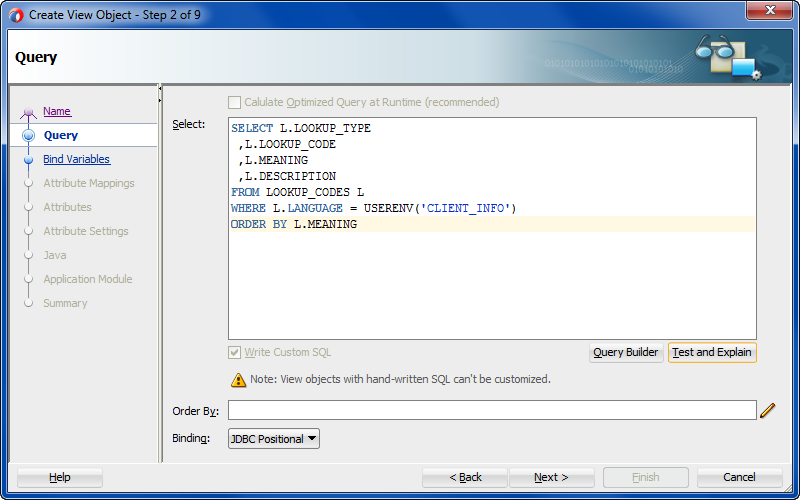
Task: Click in the empty SQL editor area below the query
Action: pos(492,286)
